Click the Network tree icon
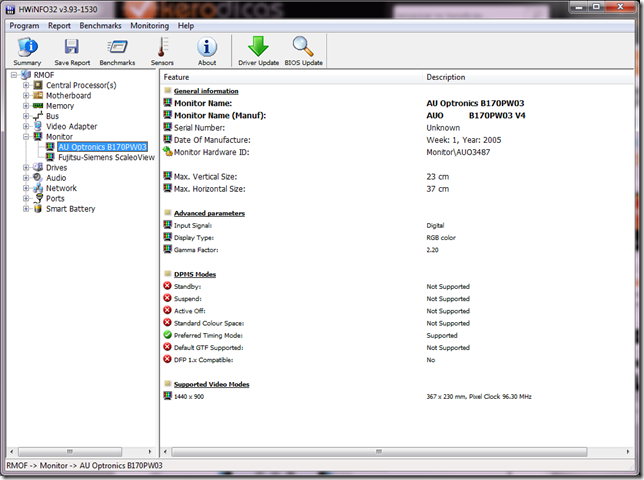This screenshot has width=644, height=480. click(38, 188)
